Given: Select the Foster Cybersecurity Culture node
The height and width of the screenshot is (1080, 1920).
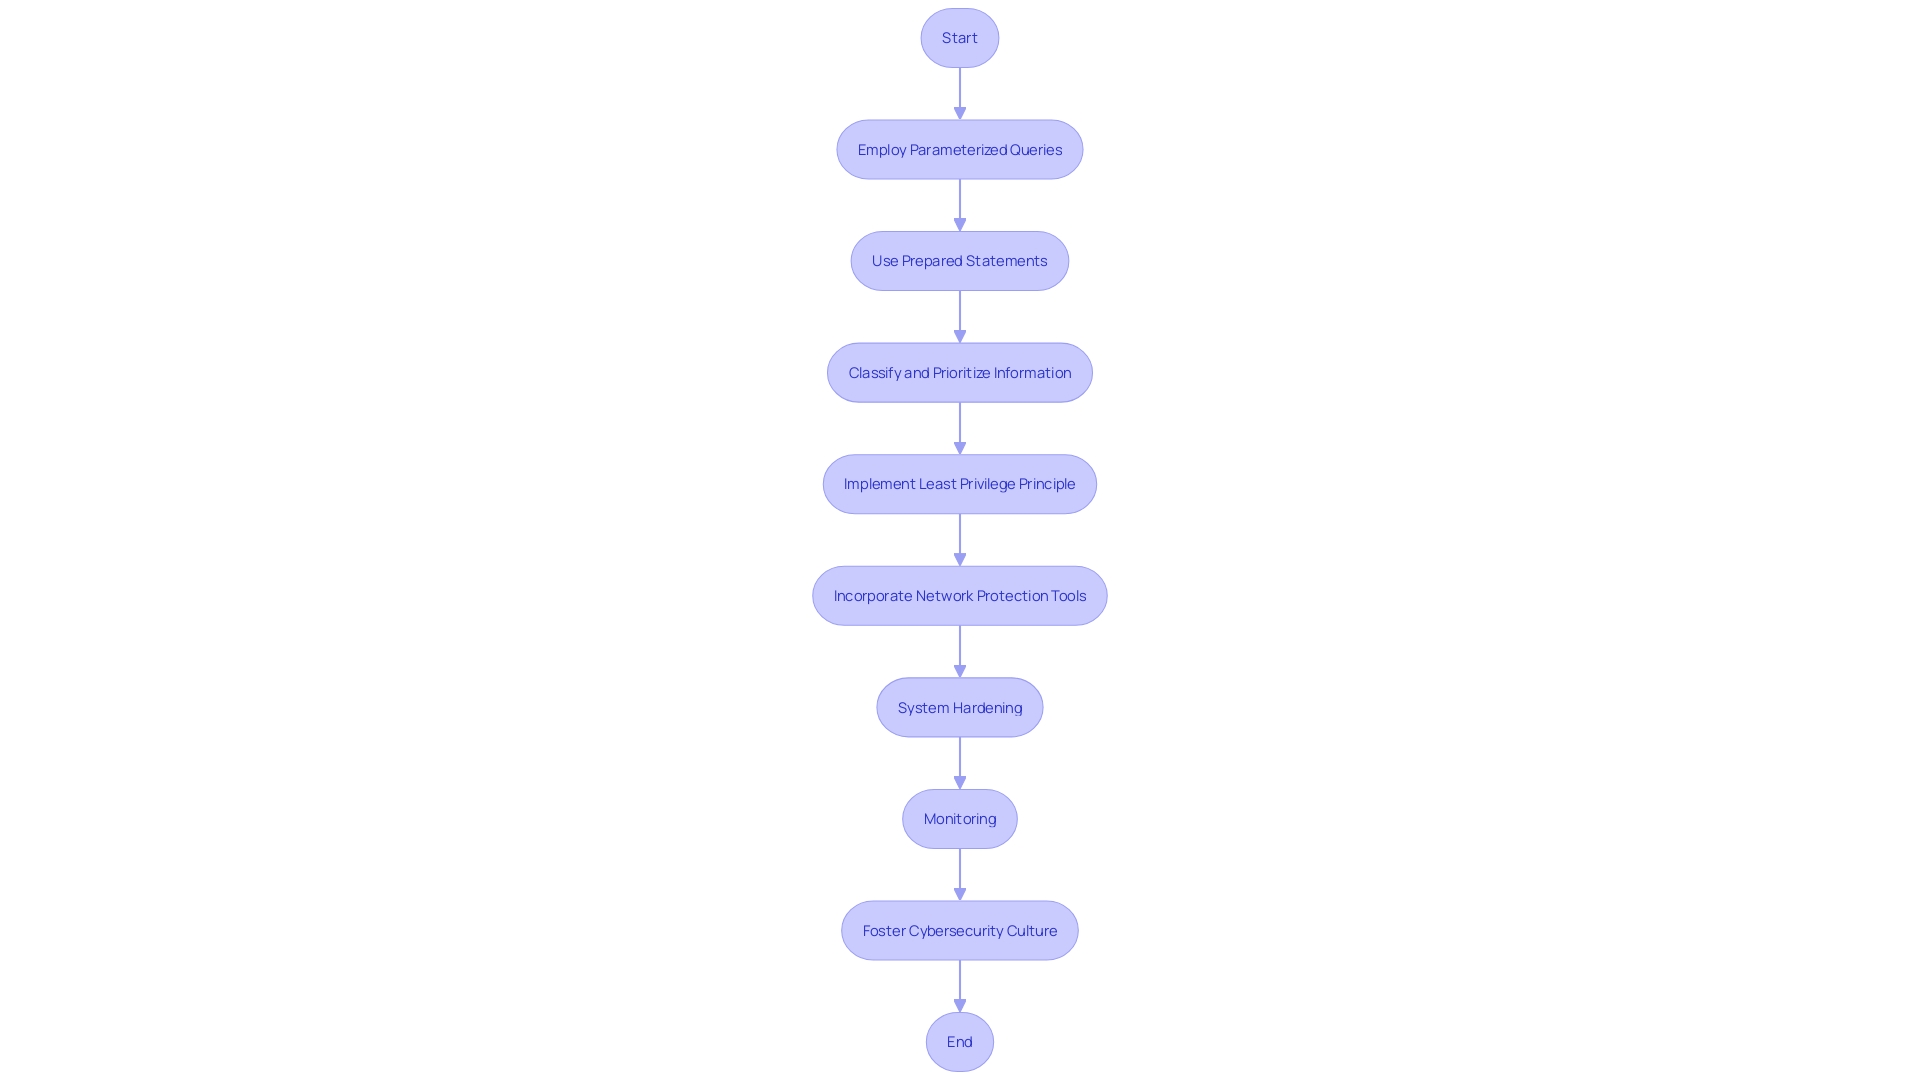Looking at the screenshot, I should [x=960, y=930].
